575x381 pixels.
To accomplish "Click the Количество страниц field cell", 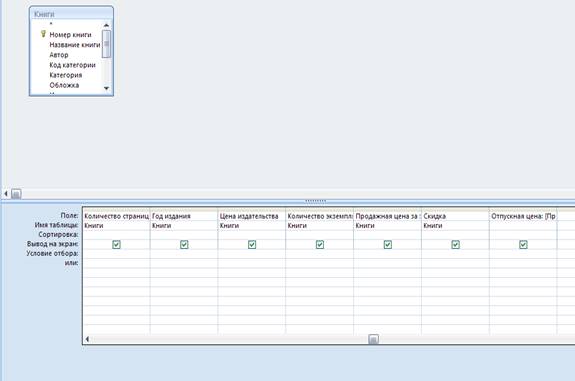I will pos(116,216).
